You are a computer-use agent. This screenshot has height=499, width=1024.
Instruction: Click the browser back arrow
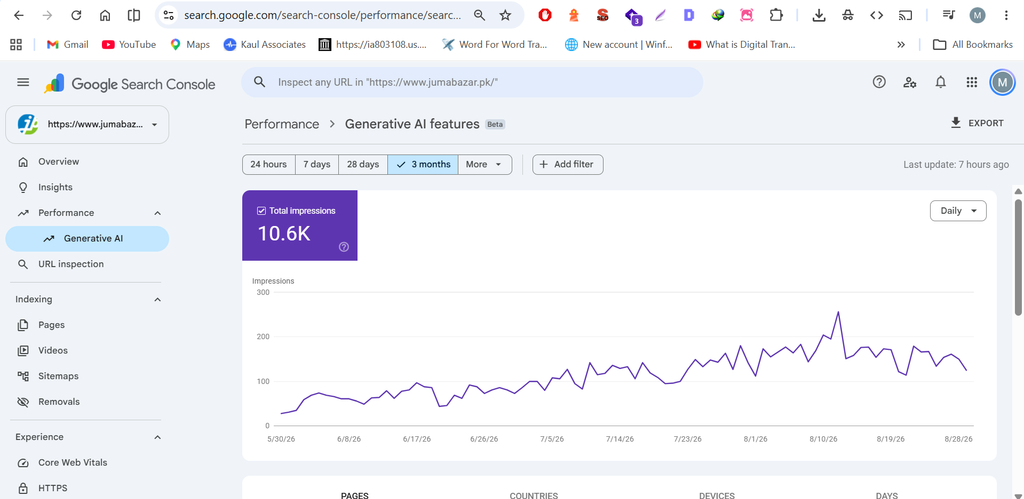pyautogui.click(x=19, y=15)
